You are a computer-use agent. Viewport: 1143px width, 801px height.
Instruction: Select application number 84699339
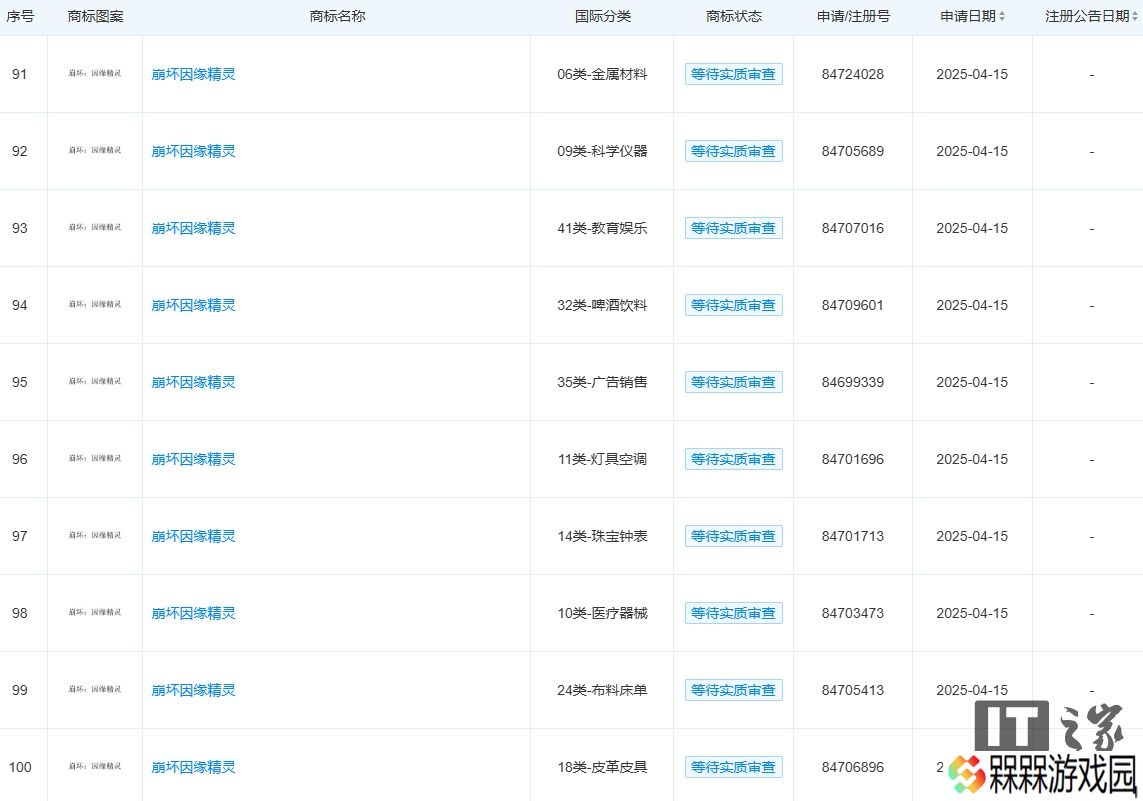coord(853,382)
